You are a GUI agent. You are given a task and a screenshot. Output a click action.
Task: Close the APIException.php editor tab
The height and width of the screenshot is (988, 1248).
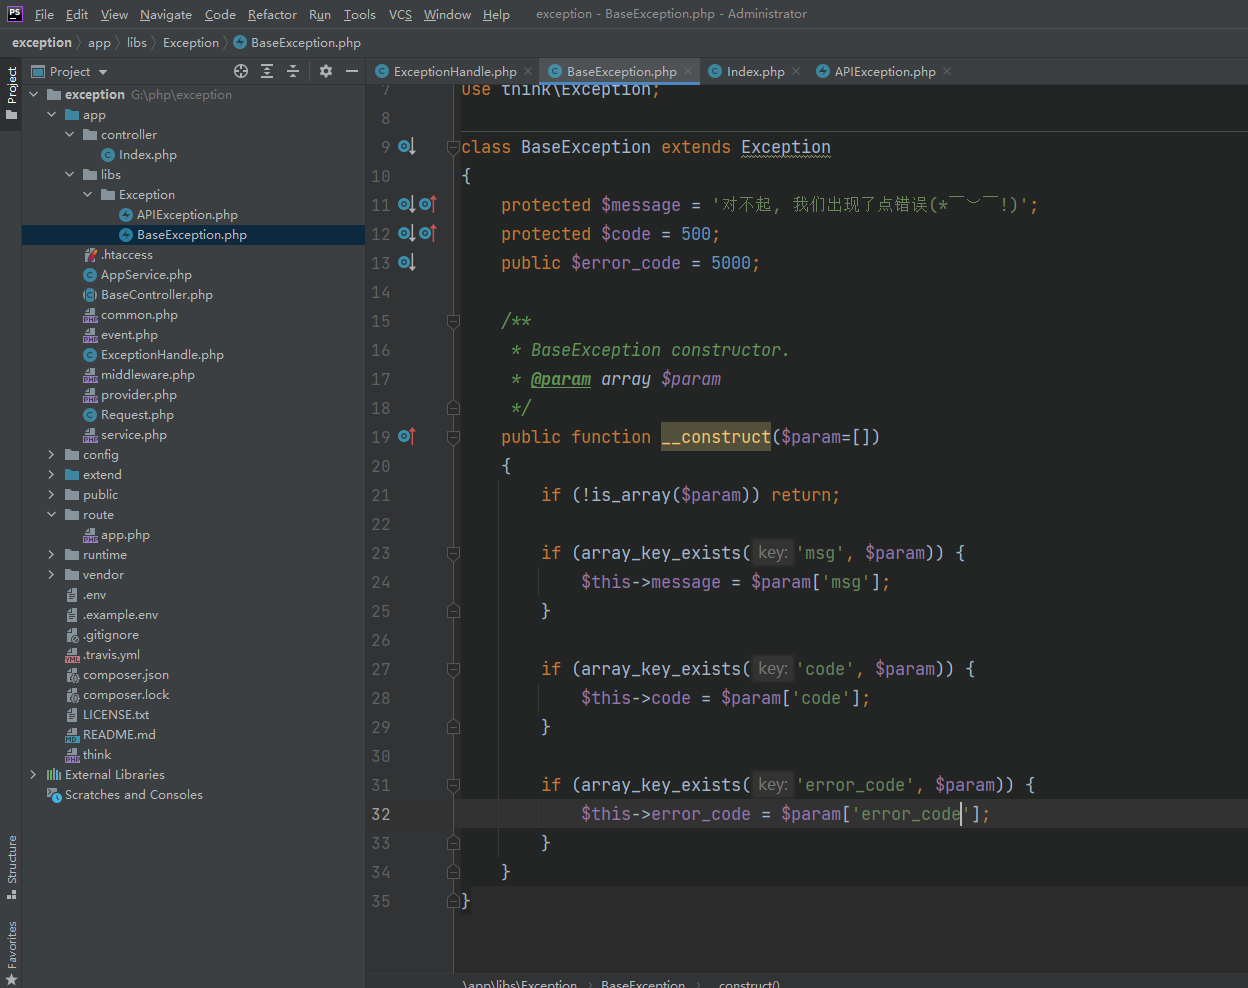click(x=947, y=71)
